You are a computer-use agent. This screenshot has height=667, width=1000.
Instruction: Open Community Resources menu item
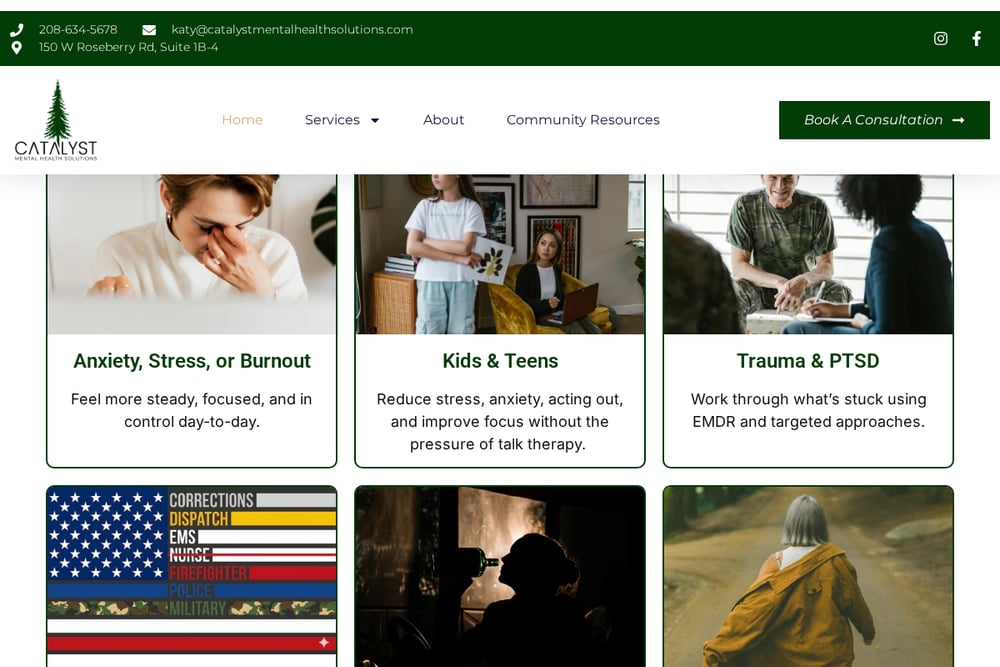point(583,120)
